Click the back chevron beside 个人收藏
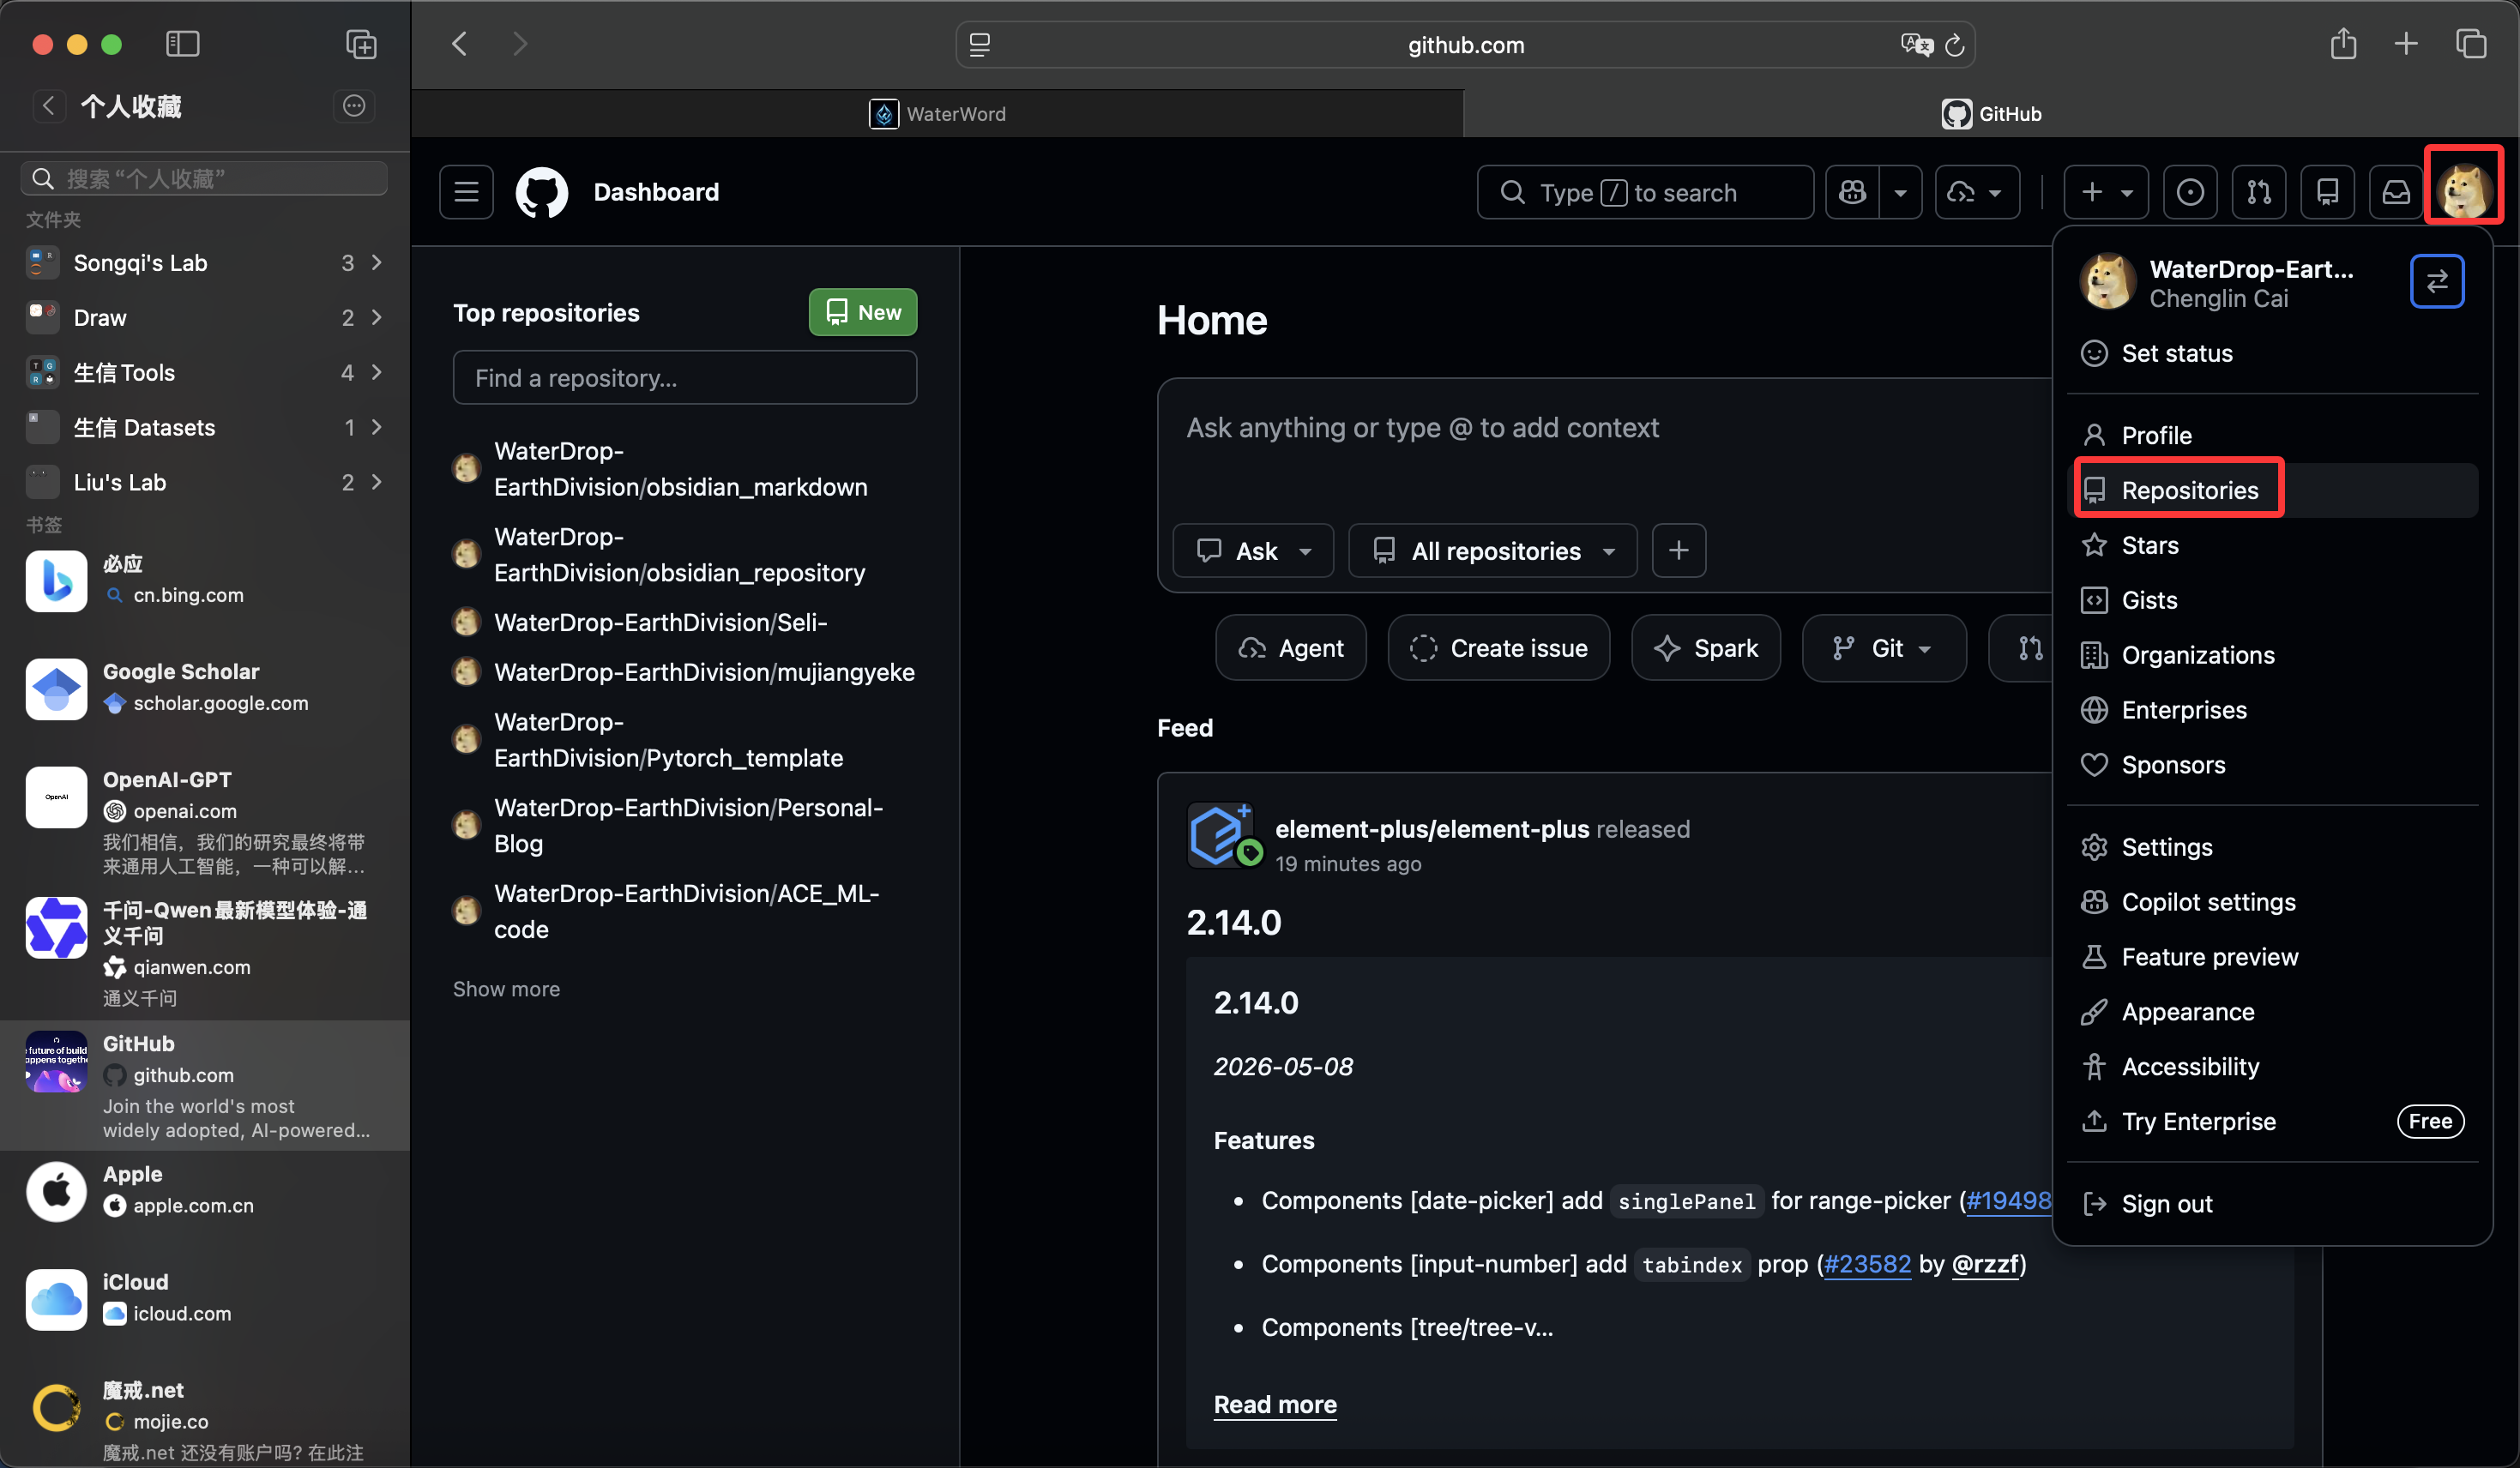This screenshot has width=2520, height=1468. click(x=48, y=106)
